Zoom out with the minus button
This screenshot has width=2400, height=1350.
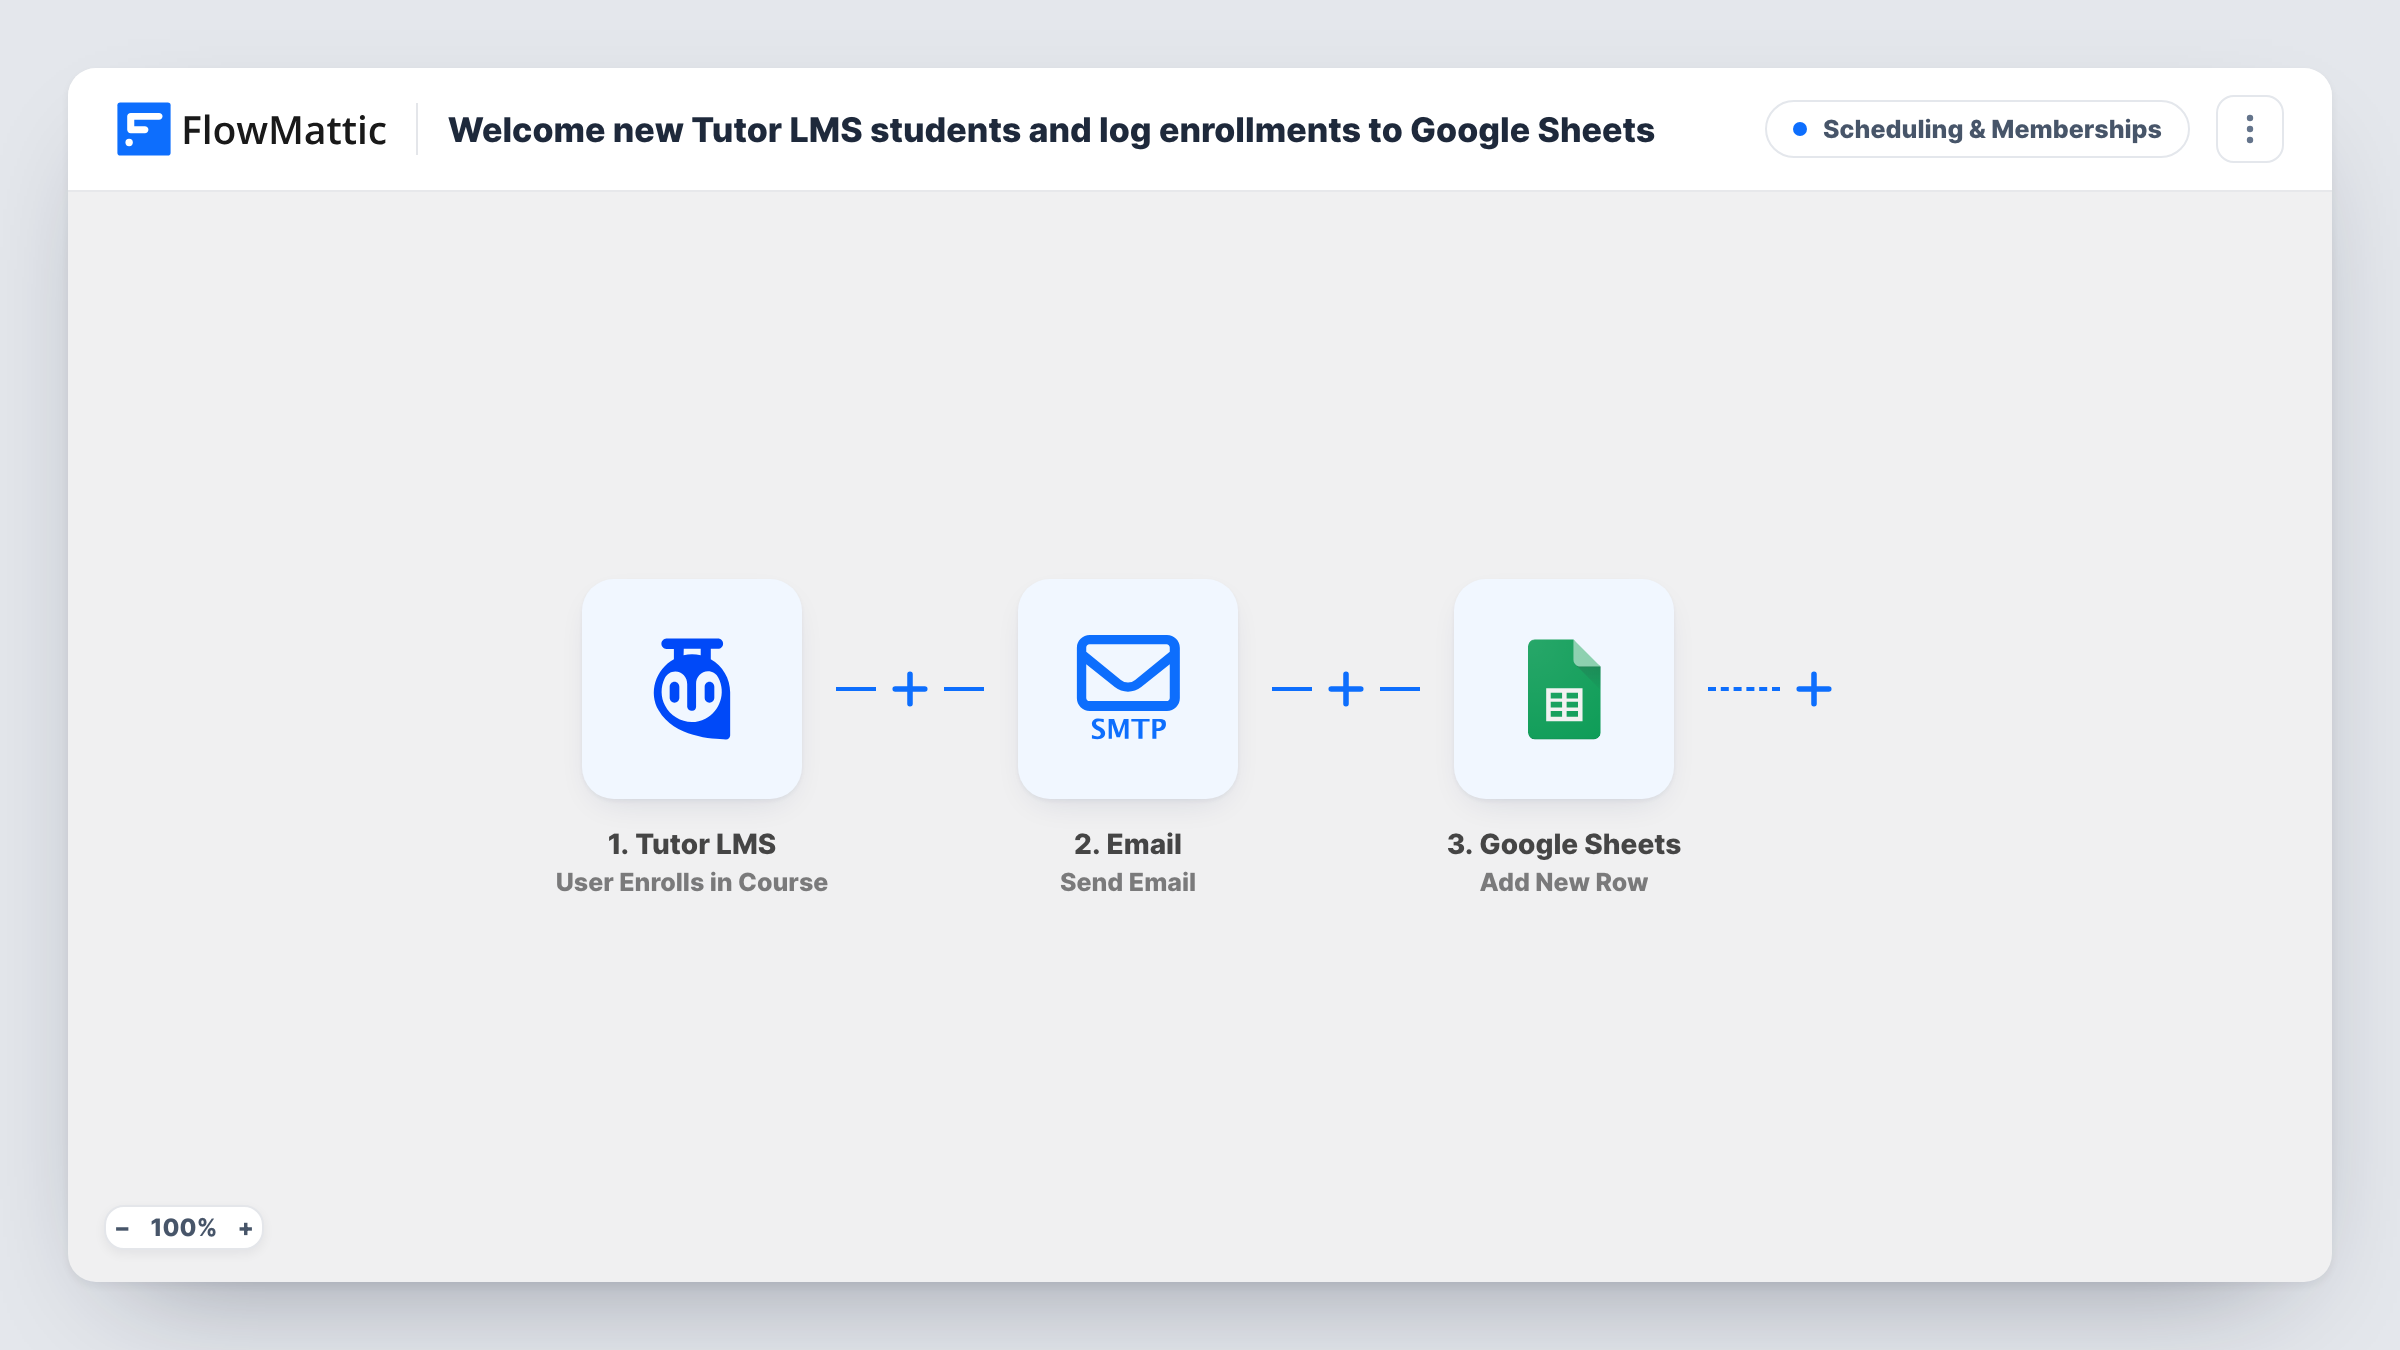[x=122, y=1228]
